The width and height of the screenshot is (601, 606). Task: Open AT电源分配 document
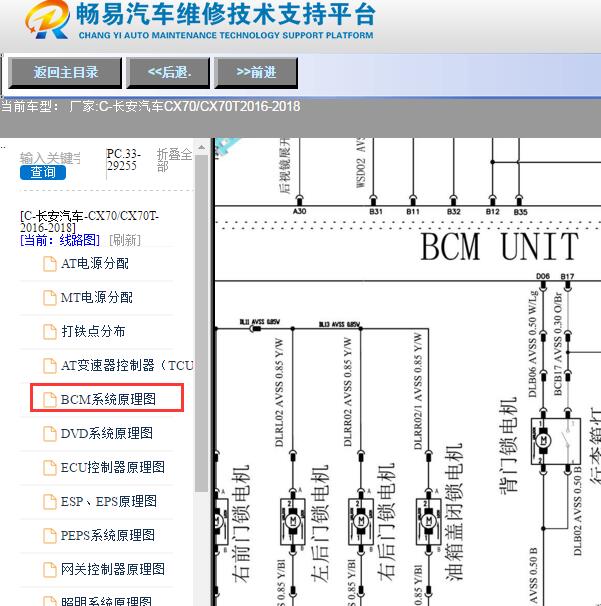95,264
